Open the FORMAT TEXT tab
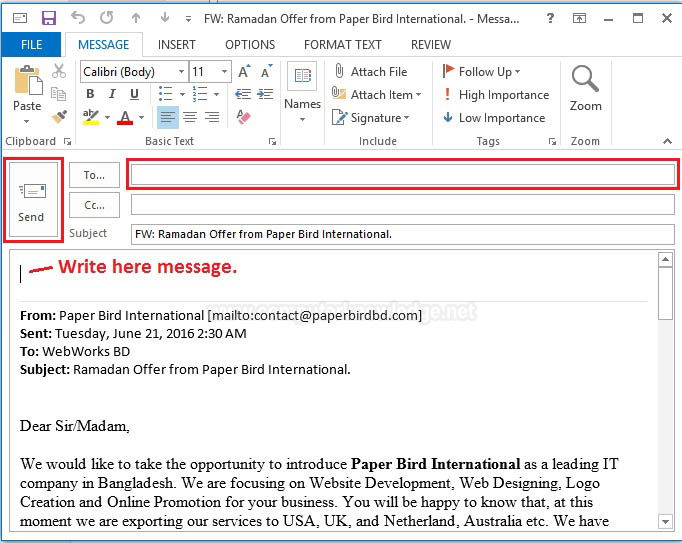The width and height of the screenshot is (682, 543). pos(343,45)
